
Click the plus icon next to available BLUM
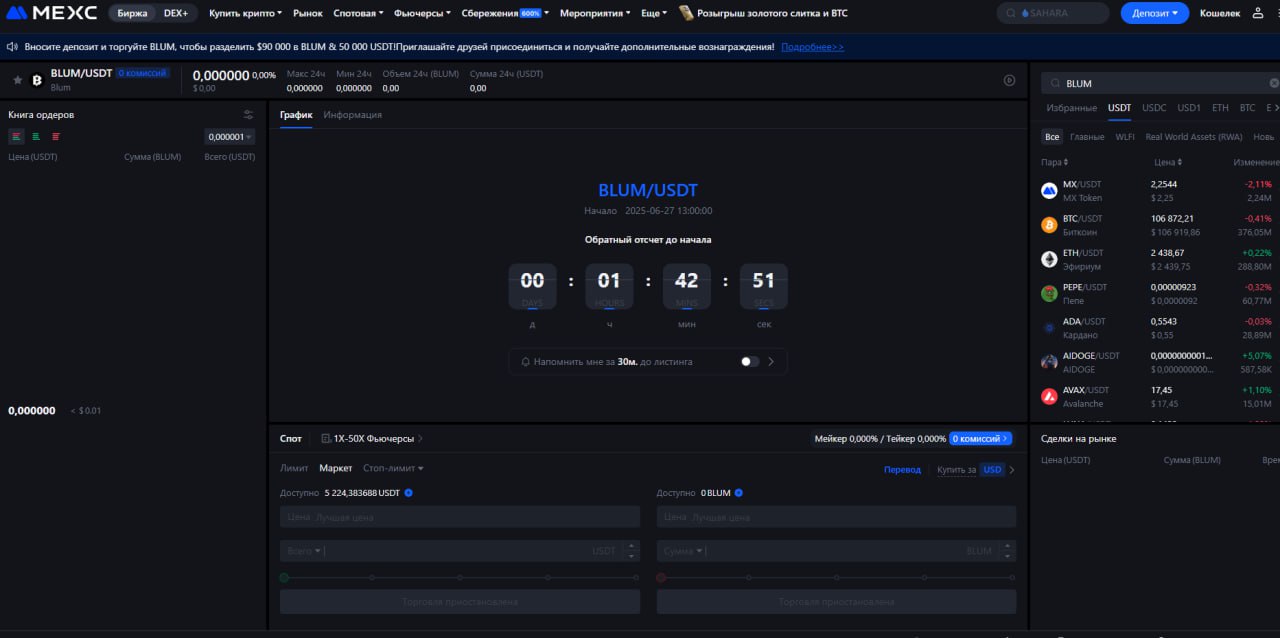coord(738,493)
